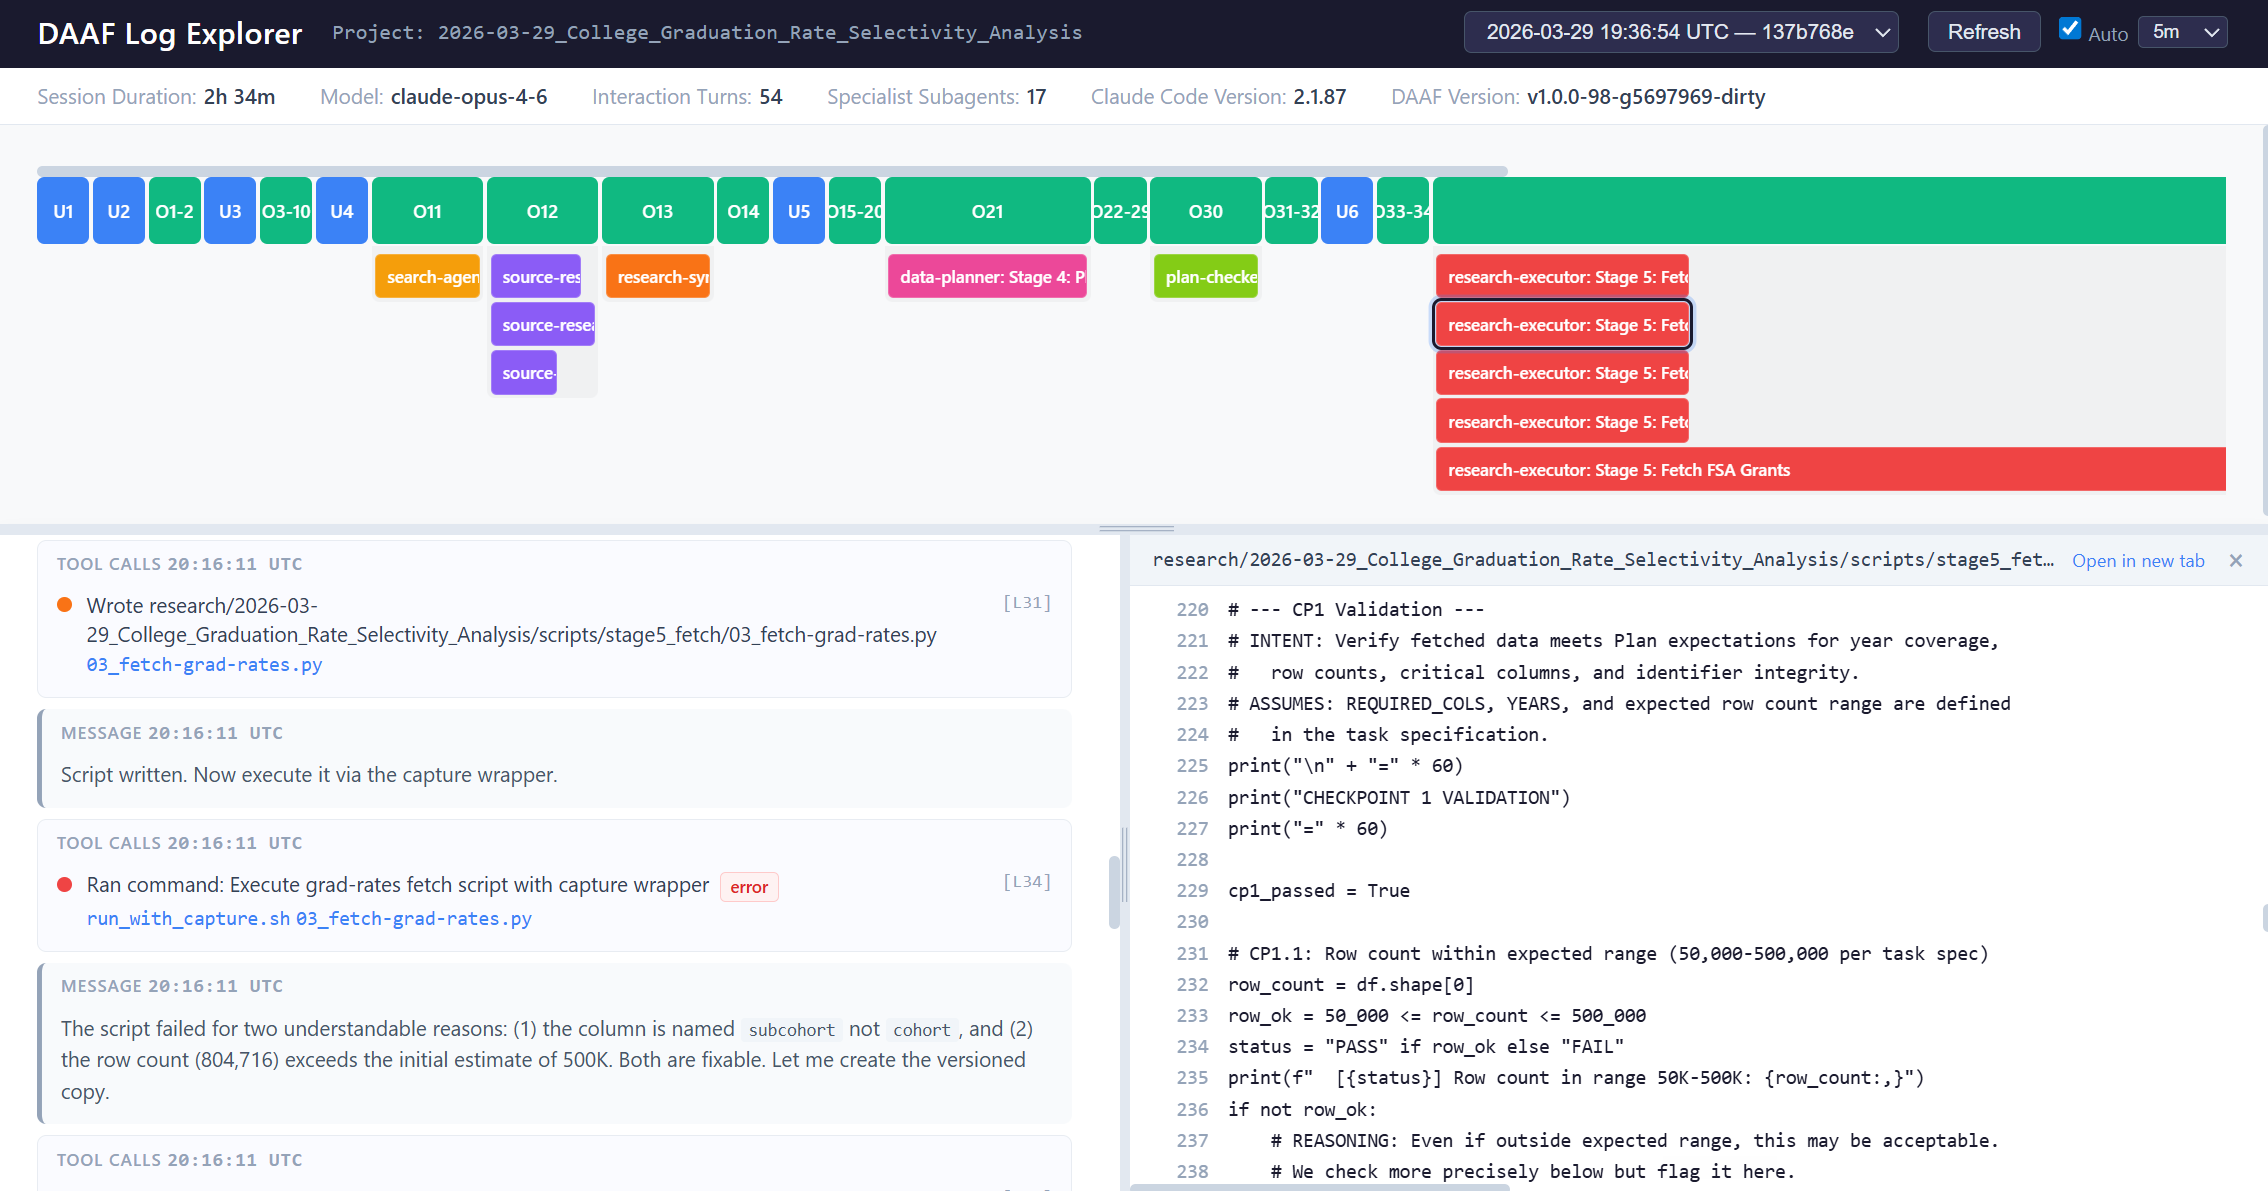Open the run_with_capture.sh link
The height and width of the screenshot is (1191, 2268).
(x=188, y=919)
